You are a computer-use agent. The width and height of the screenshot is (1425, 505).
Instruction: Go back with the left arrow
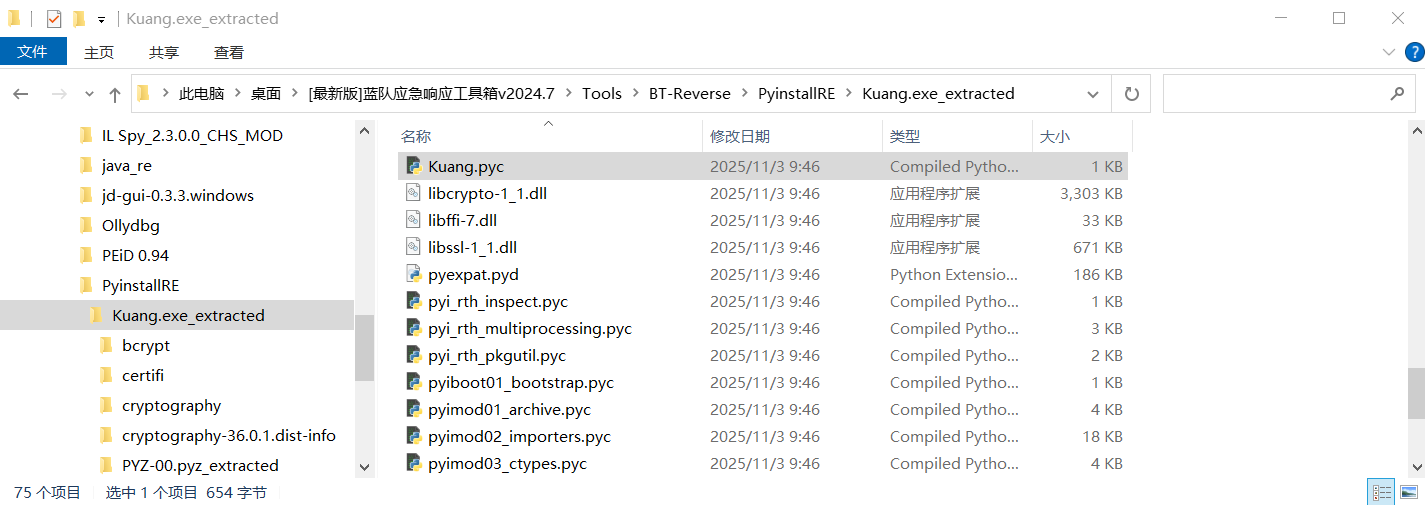pos(21,94)
